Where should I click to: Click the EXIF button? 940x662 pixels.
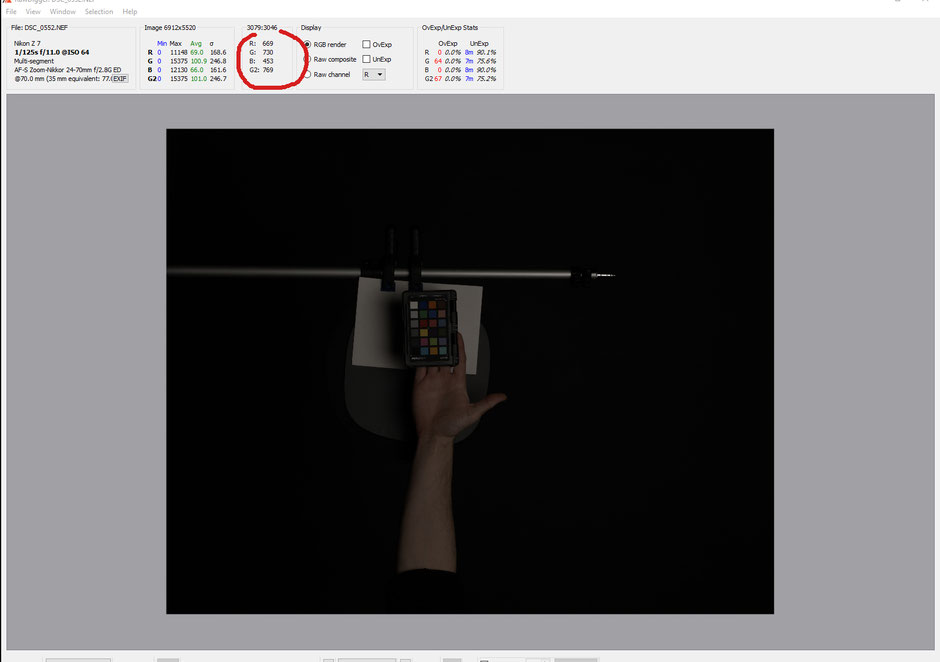click(x=120, y=79)
